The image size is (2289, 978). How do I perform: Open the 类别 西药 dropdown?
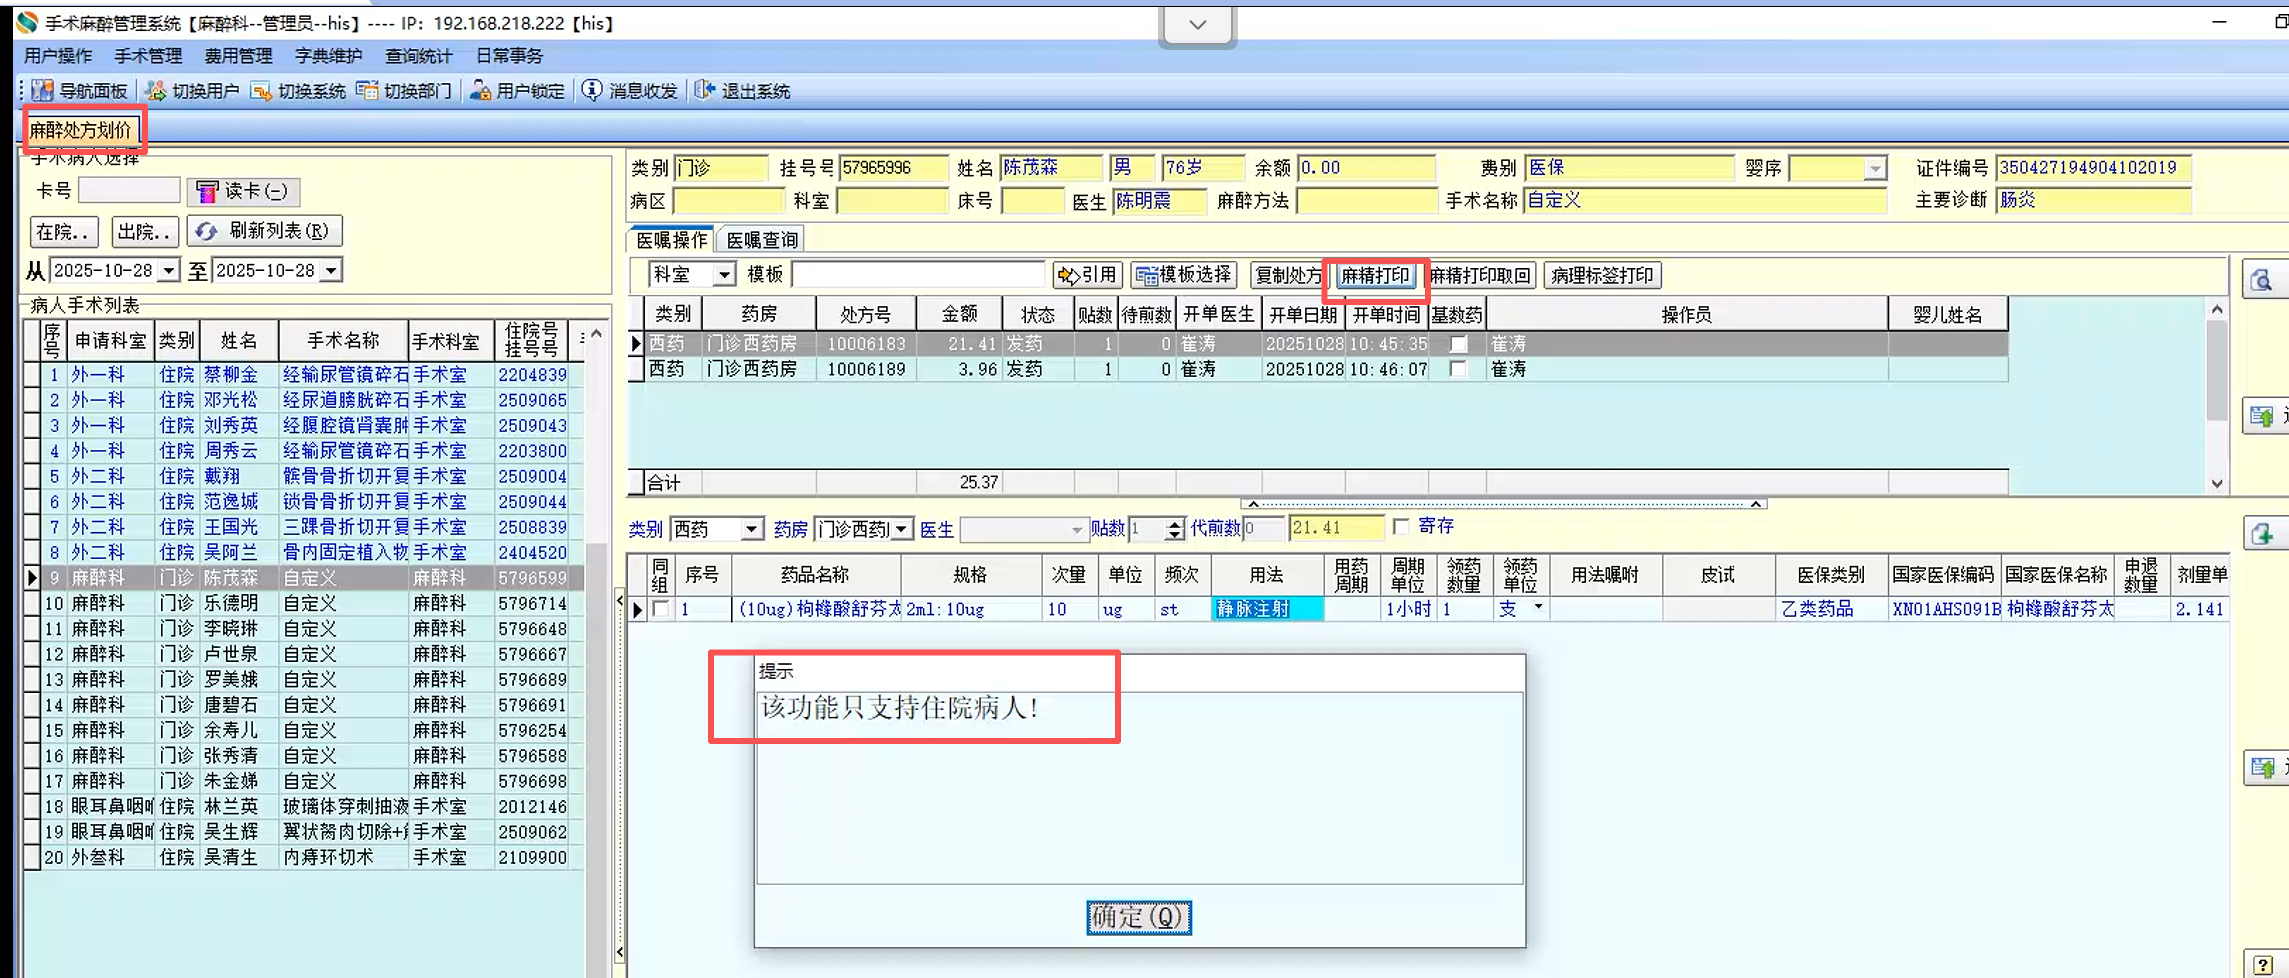pos(751,529)
